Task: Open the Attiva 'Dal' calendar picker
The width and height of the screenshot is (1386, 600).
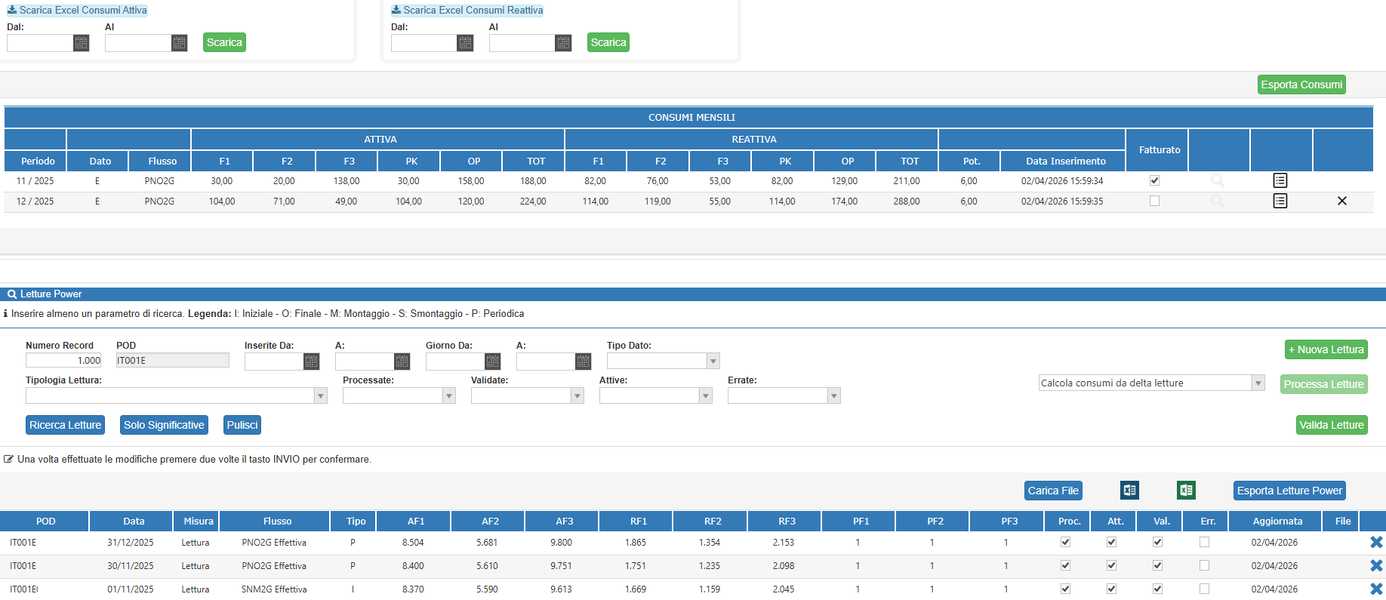Action: click(81, 43)
